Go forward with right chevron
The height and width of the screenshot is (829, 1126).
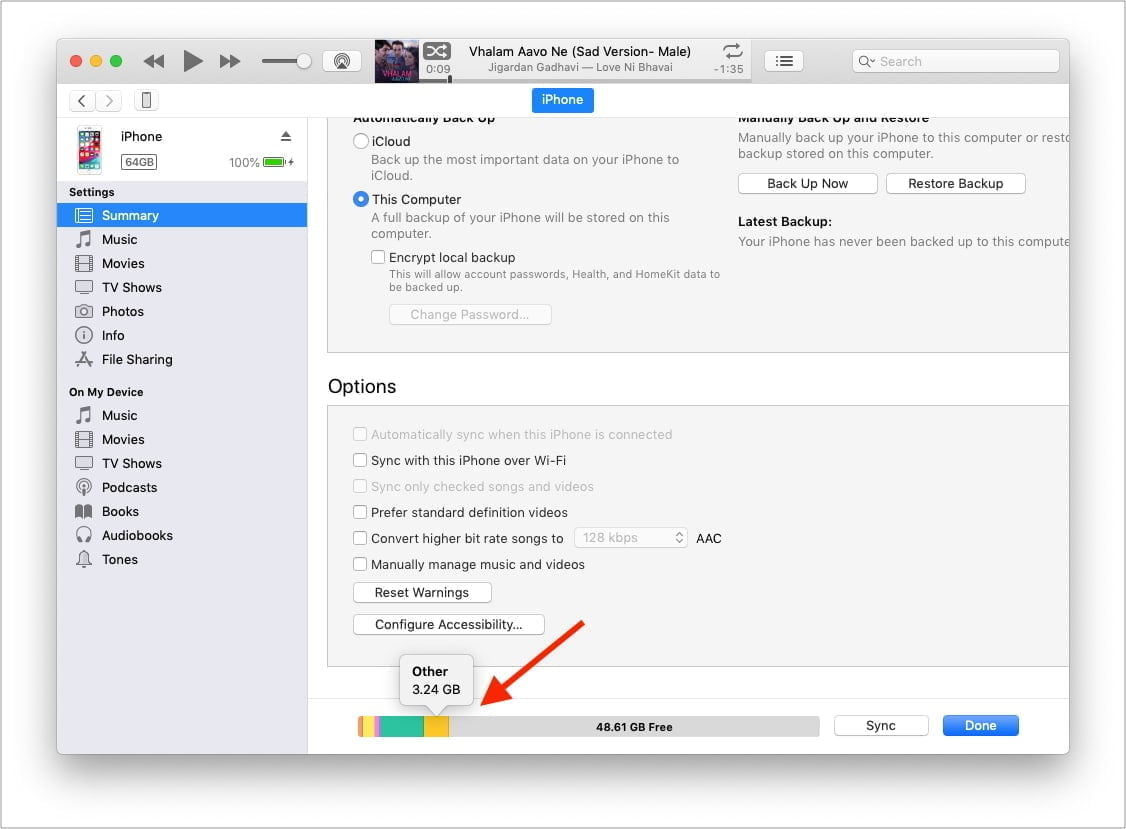108,101
